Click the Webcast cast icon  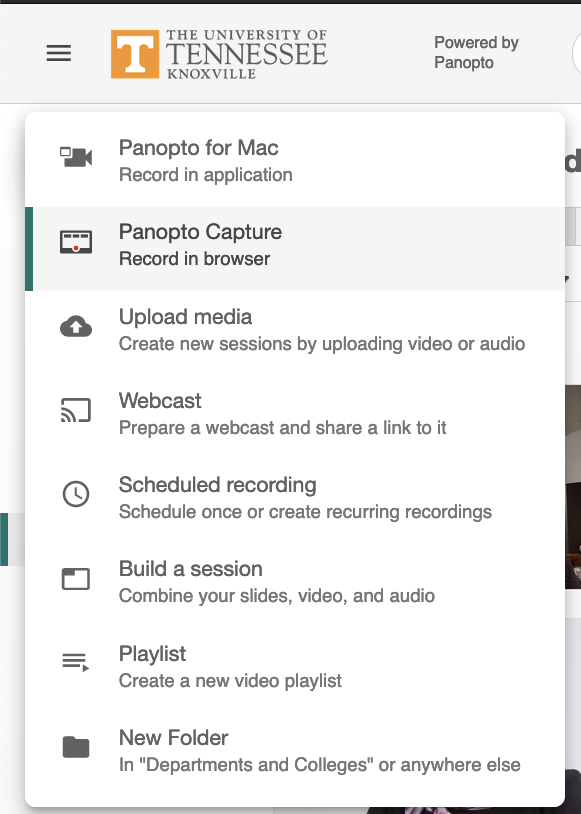(x=76, y=410)
